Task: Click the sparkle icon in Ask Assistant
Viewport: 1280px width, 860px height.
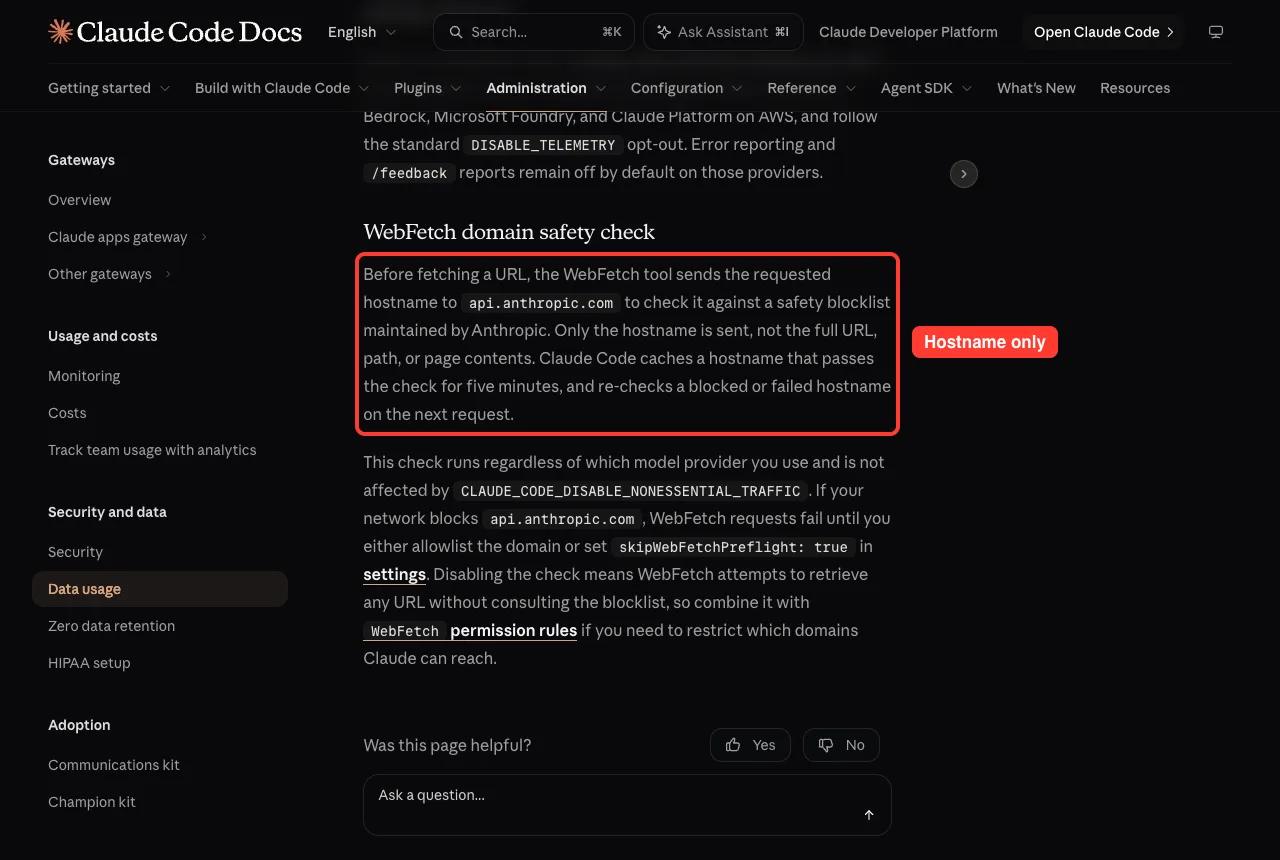Action: tap(663, 32)
